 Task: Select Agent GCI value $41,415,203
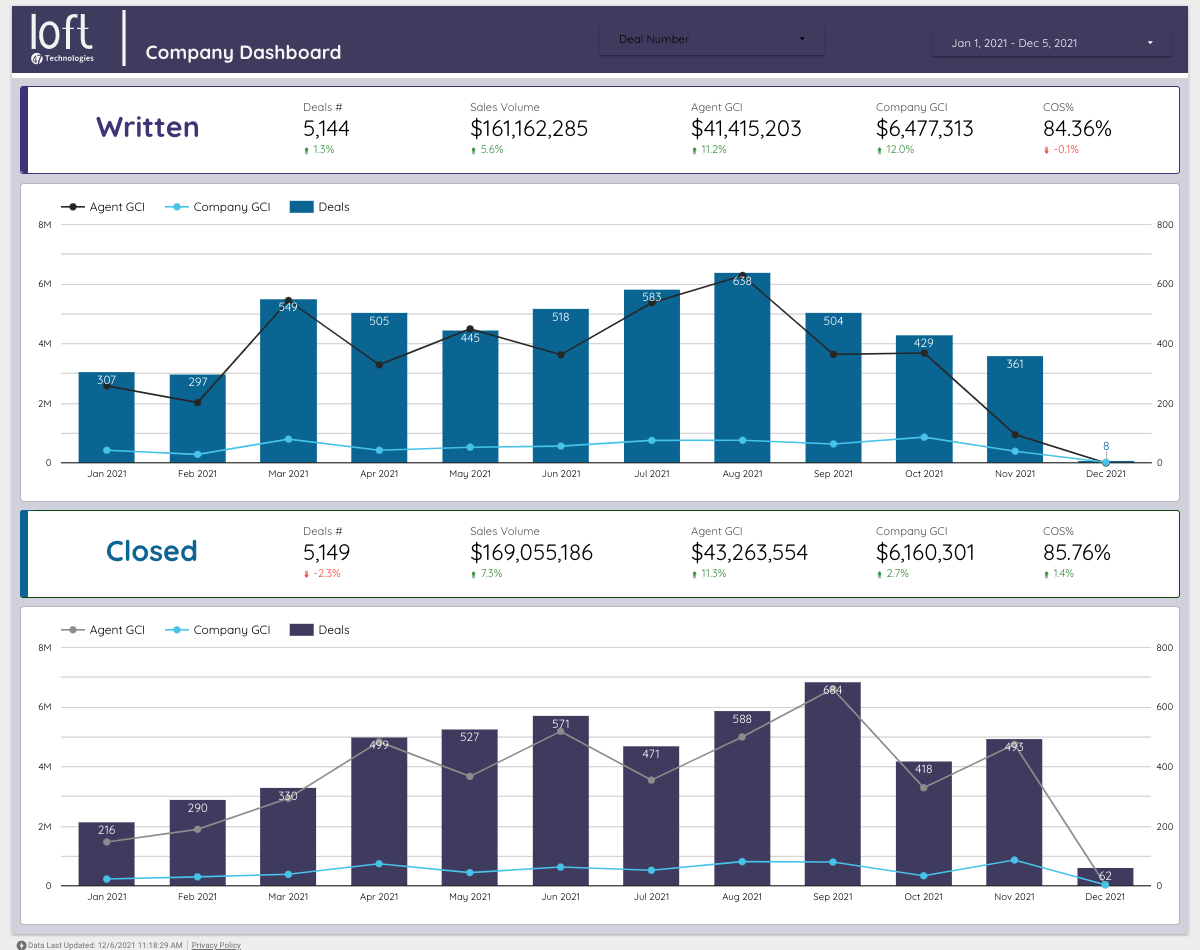tap(746, 128)
